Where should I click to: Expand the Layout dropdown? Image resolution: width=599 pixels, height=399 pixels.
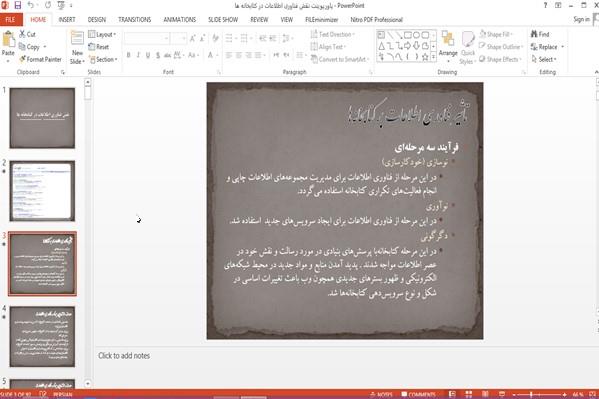click(102, 34)
